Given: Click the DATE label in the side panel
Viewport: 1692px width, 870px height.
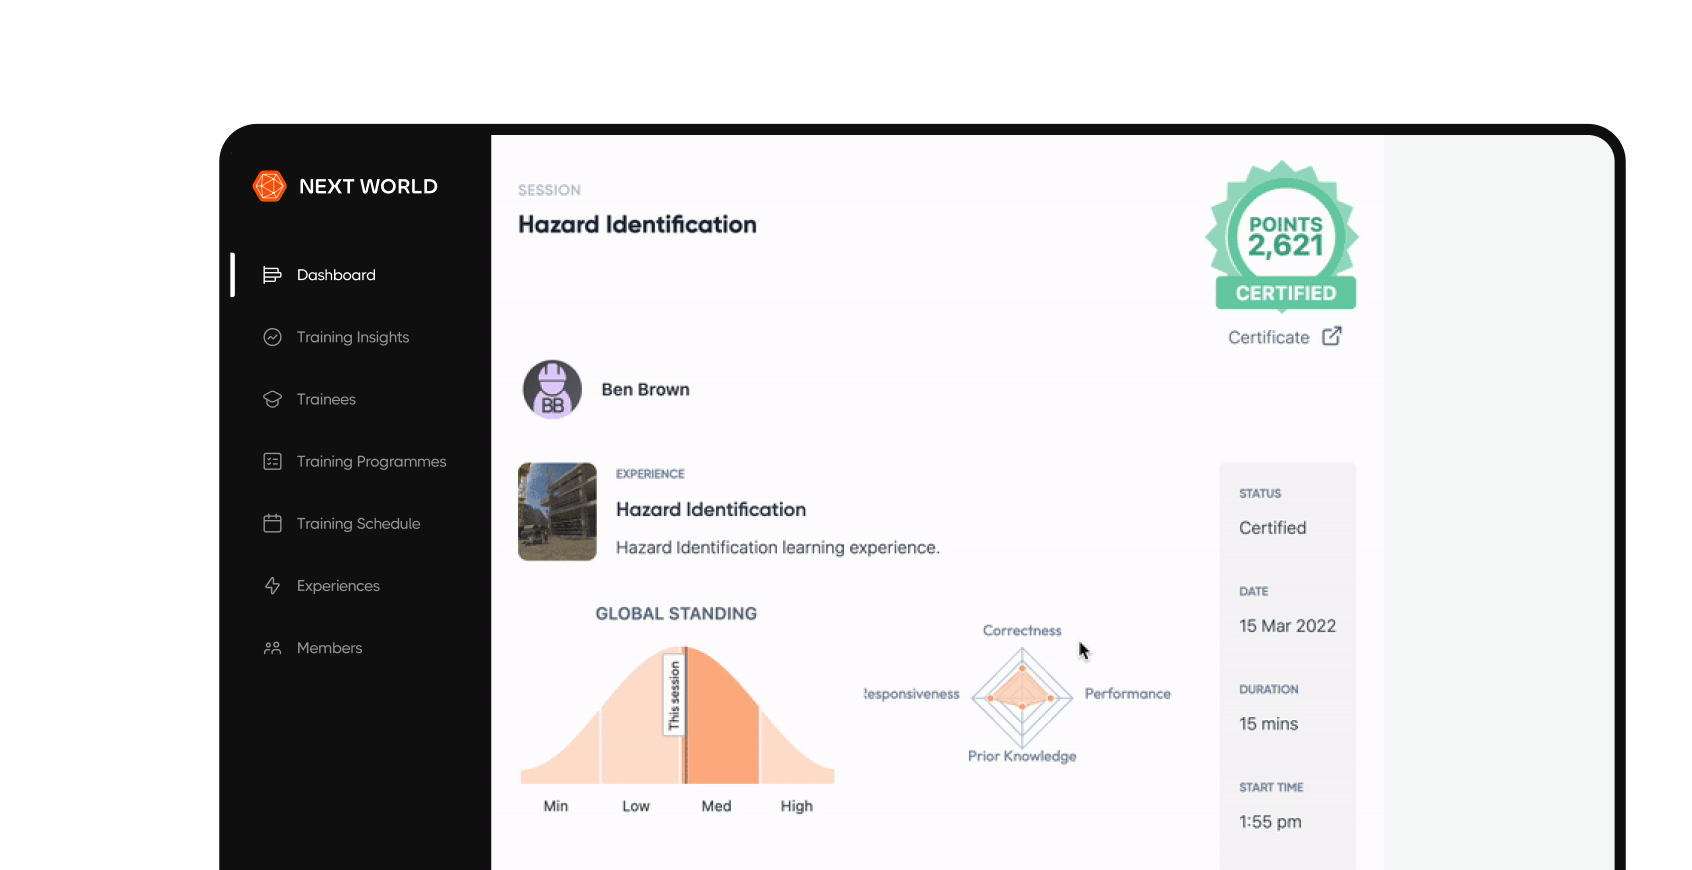Looking at the screenshot, I should 1254,591.
